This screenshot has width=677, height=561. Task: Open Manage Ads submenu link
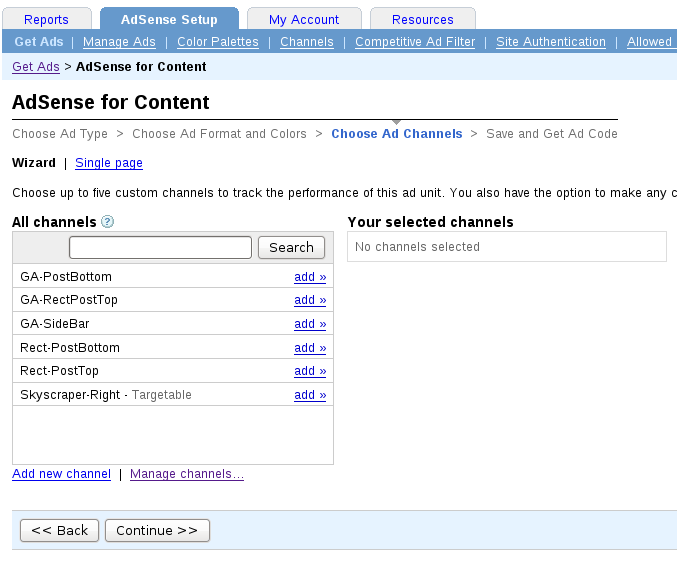tap(119, 42)
